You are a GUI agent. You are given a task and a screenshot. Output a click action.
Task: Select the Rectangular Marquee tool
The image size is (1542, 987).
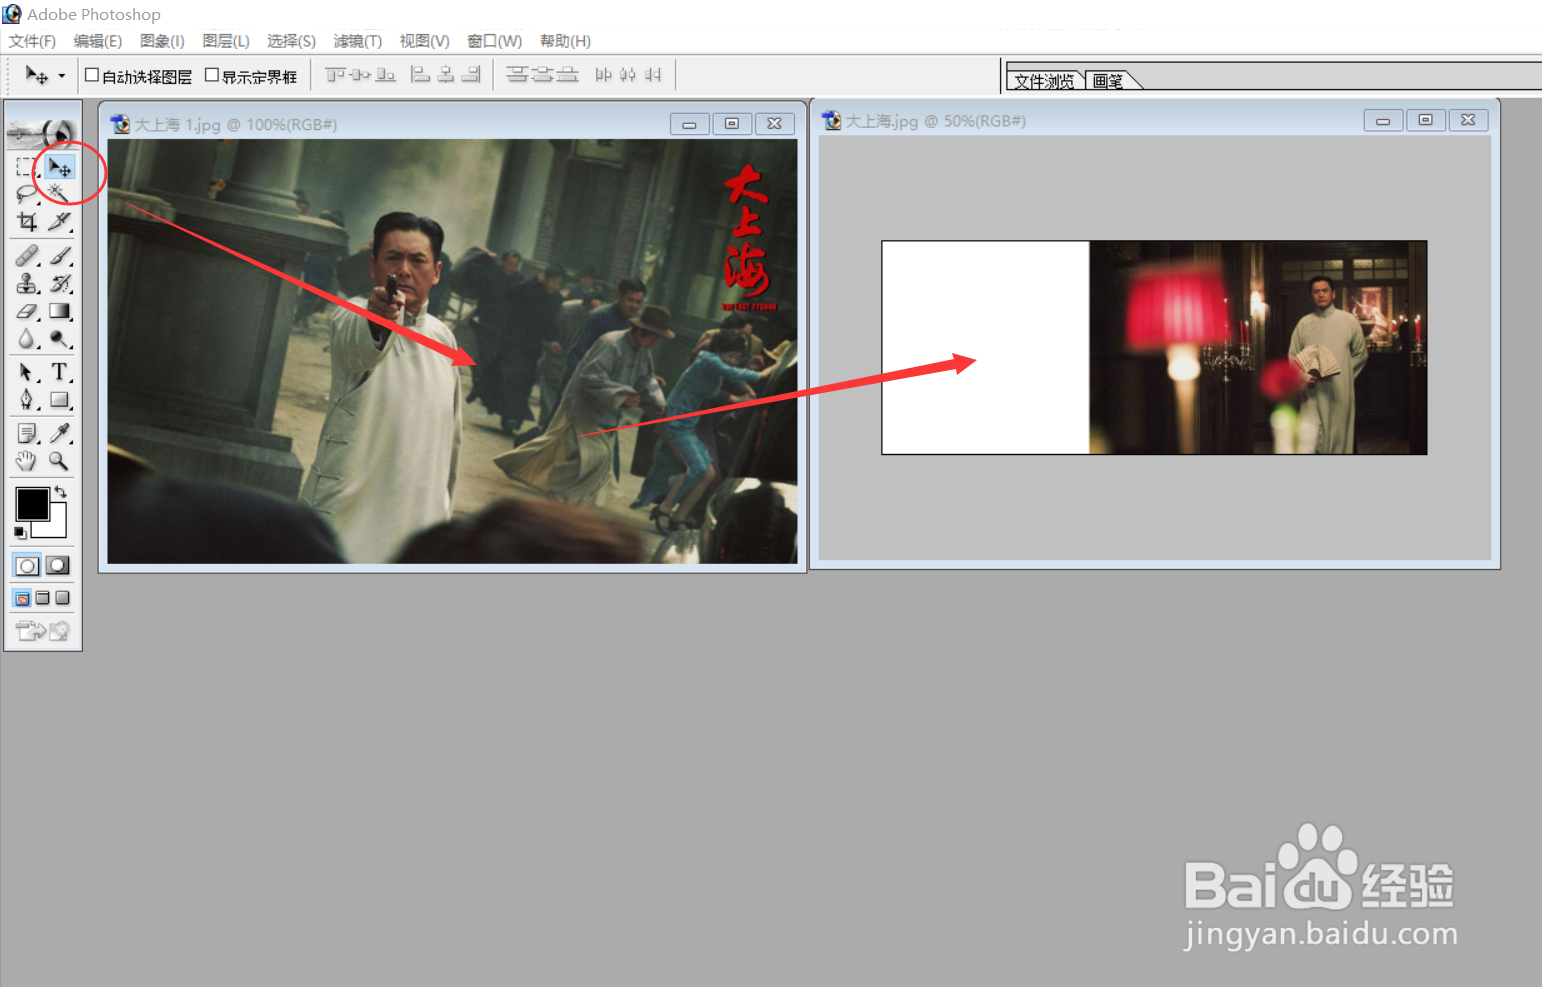(x=27, y=167)
